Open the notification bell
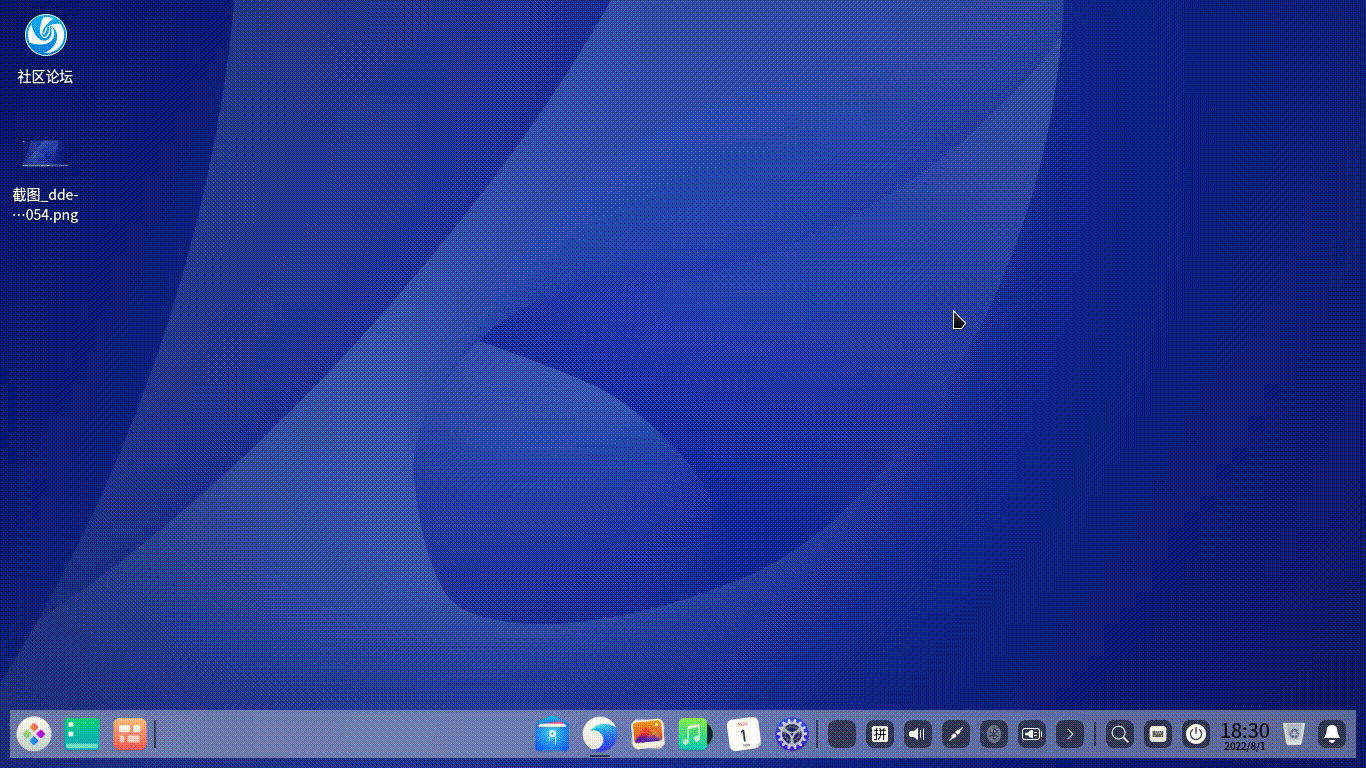Screen dimensions: 1366x768 [x=1332, y=735]
